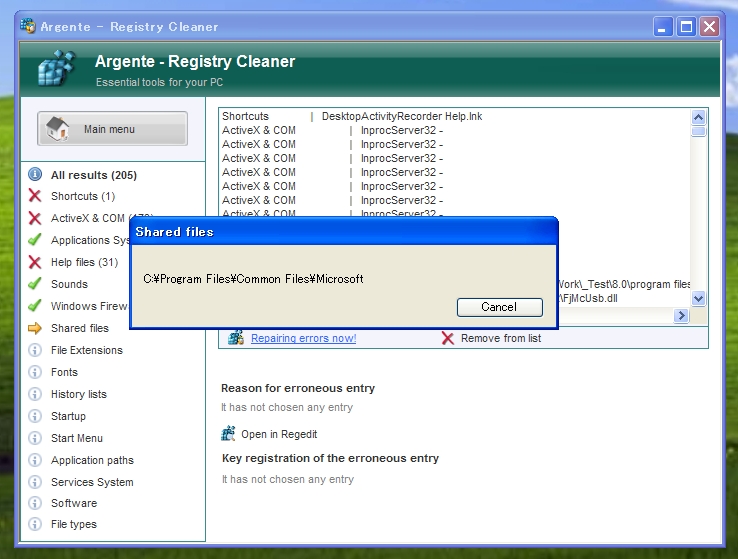Screen dimensions: 738x559
Task: Click the info icon beside File types
Action: click(35, 524)
